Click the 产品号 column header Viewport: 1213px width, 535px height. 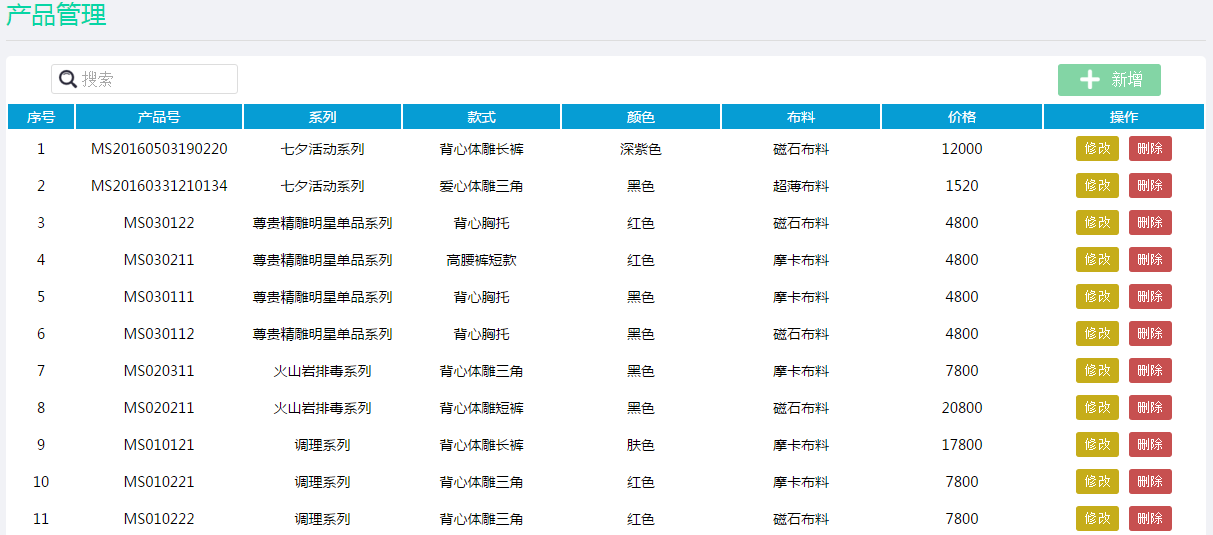[159, 117]
